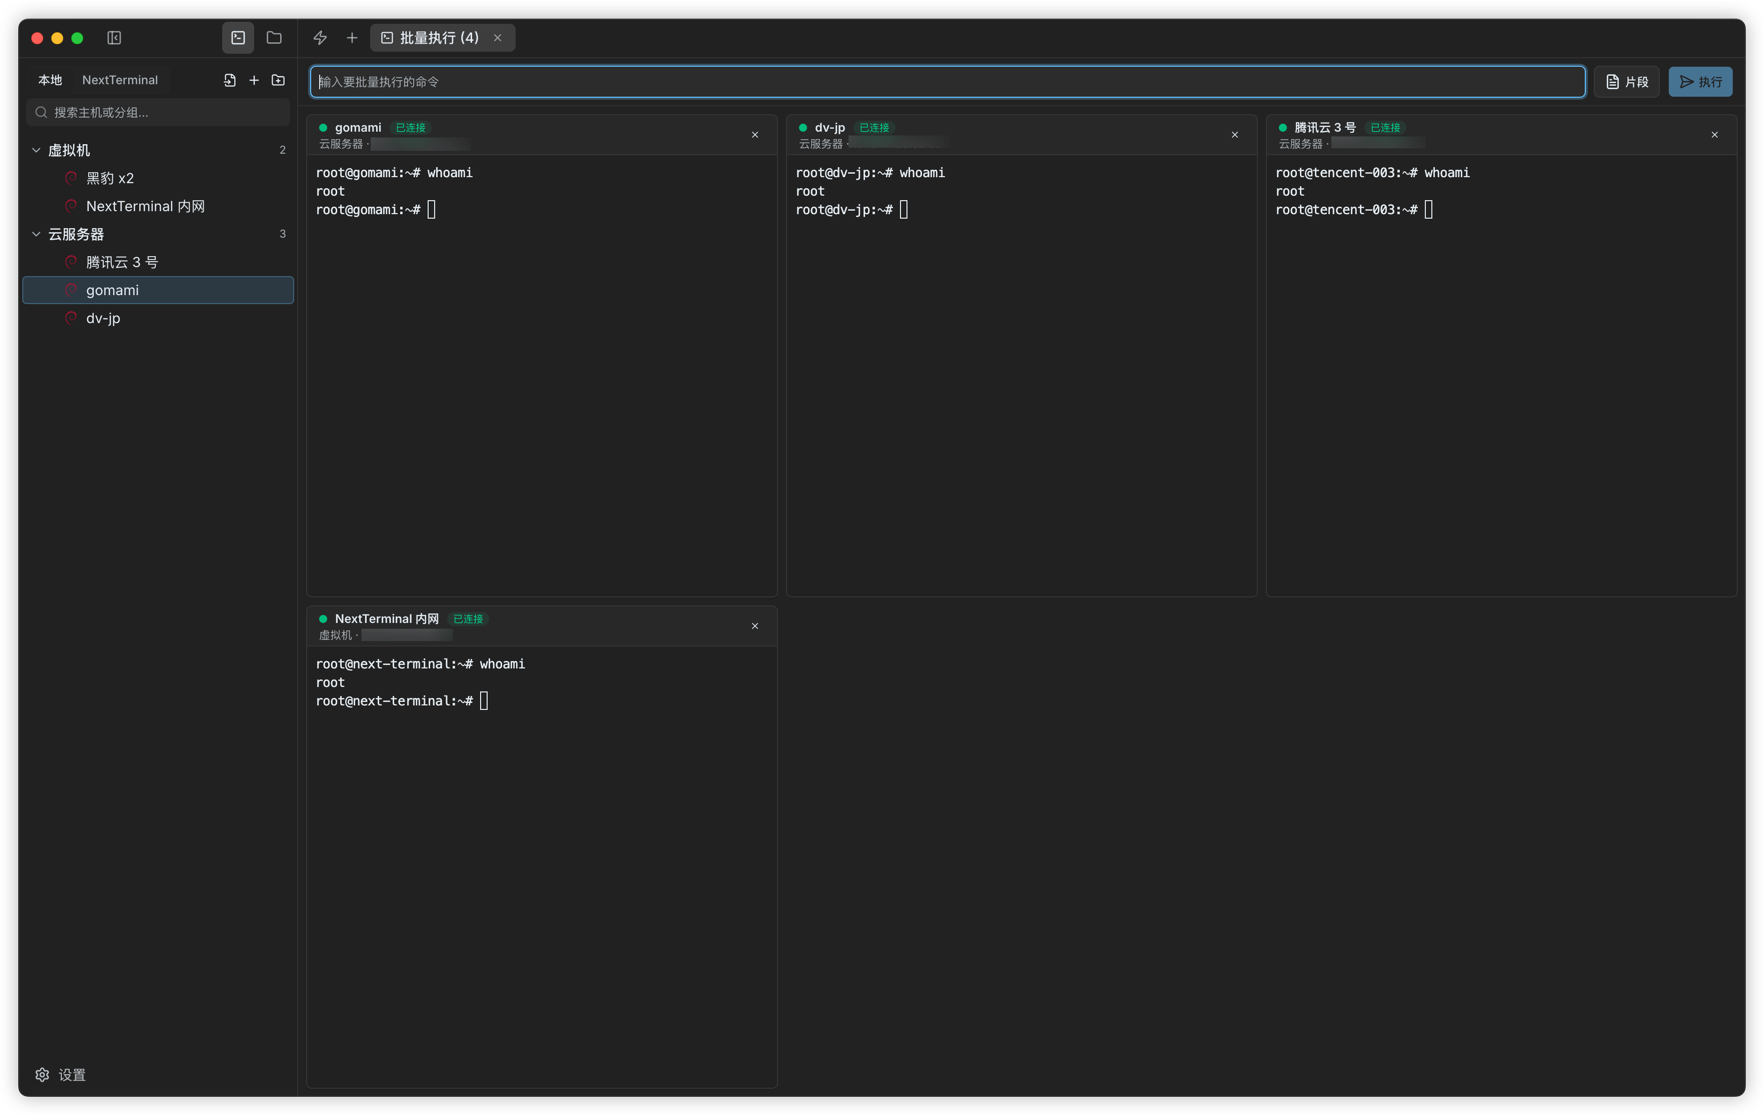Collapse the 云服务器 group
Viewport: 1764px width, 1115px height.
point(36,234)
